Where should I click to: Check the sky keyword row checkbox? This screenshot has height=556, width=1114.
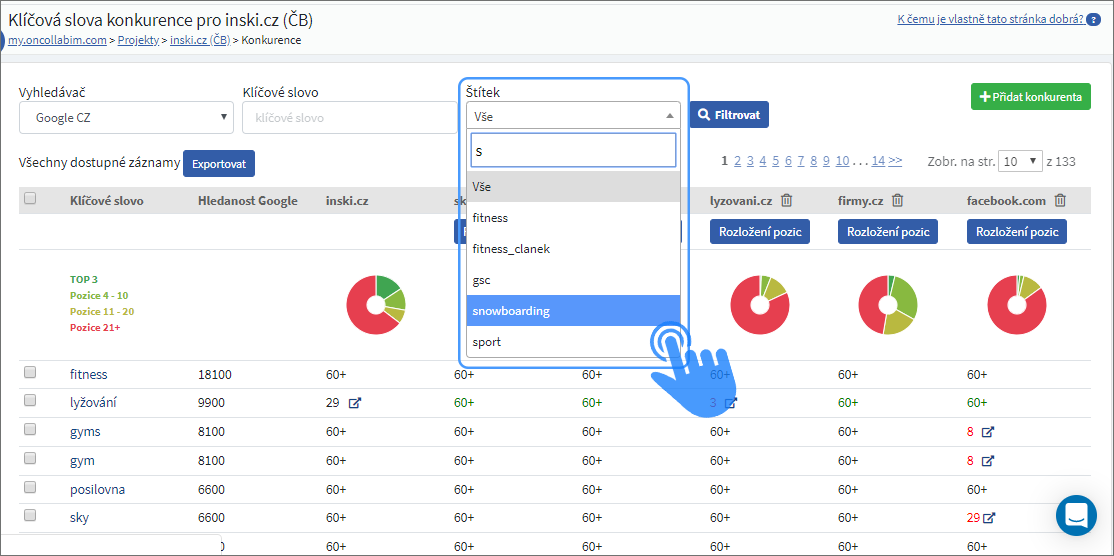[30, 516]
